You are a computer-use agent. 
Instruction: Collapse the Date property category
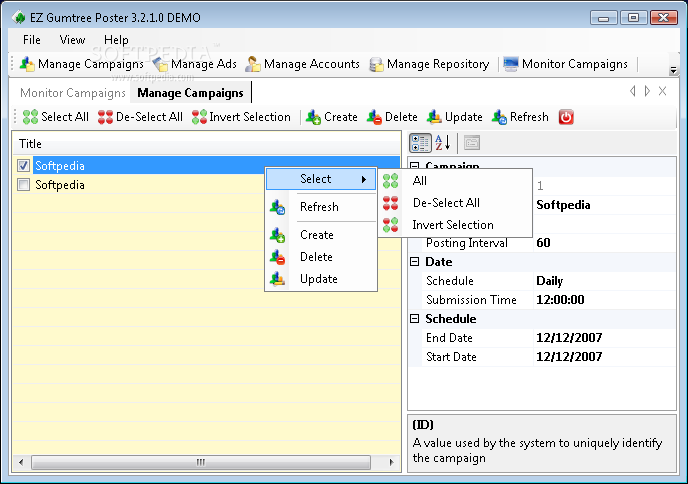click(415, 262)
